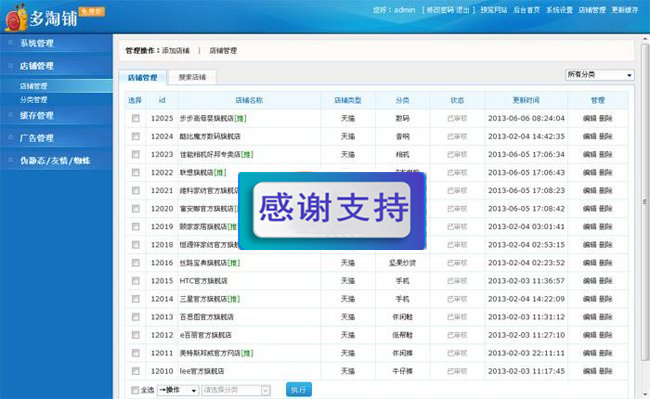Open the 操作 bulk action dropdown
This screenshot has width=650, height=399.
coord(177,390)
